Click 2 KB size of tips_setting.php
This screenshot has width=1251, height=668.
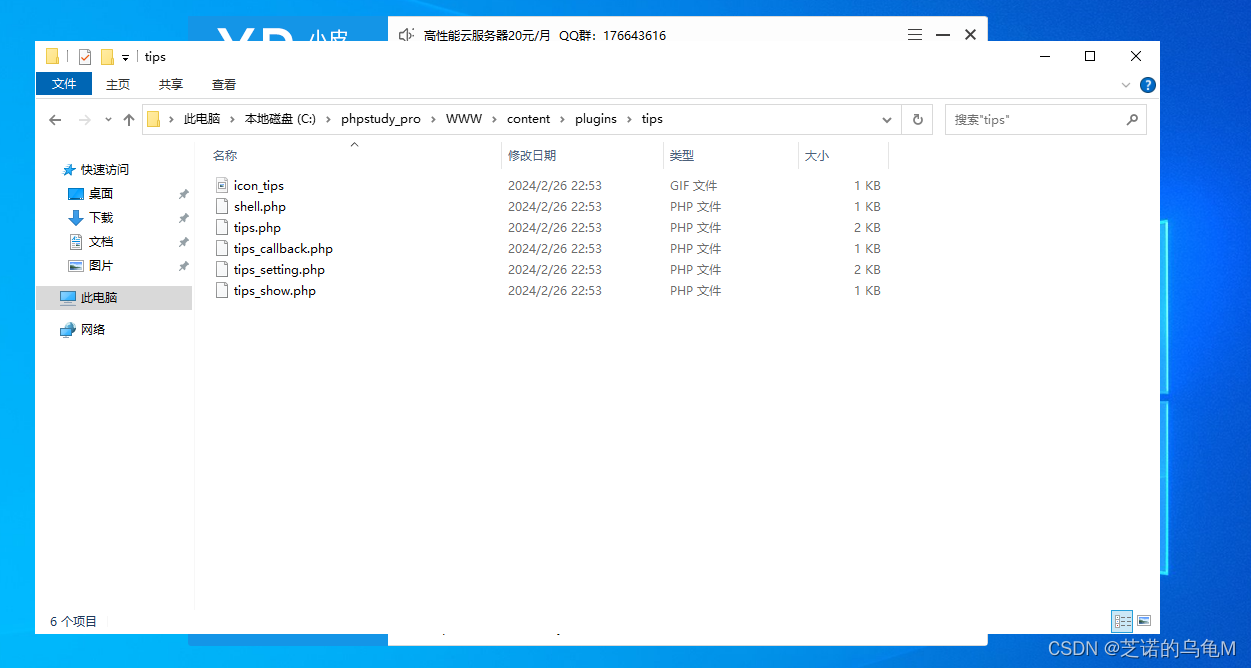[867, 269]
